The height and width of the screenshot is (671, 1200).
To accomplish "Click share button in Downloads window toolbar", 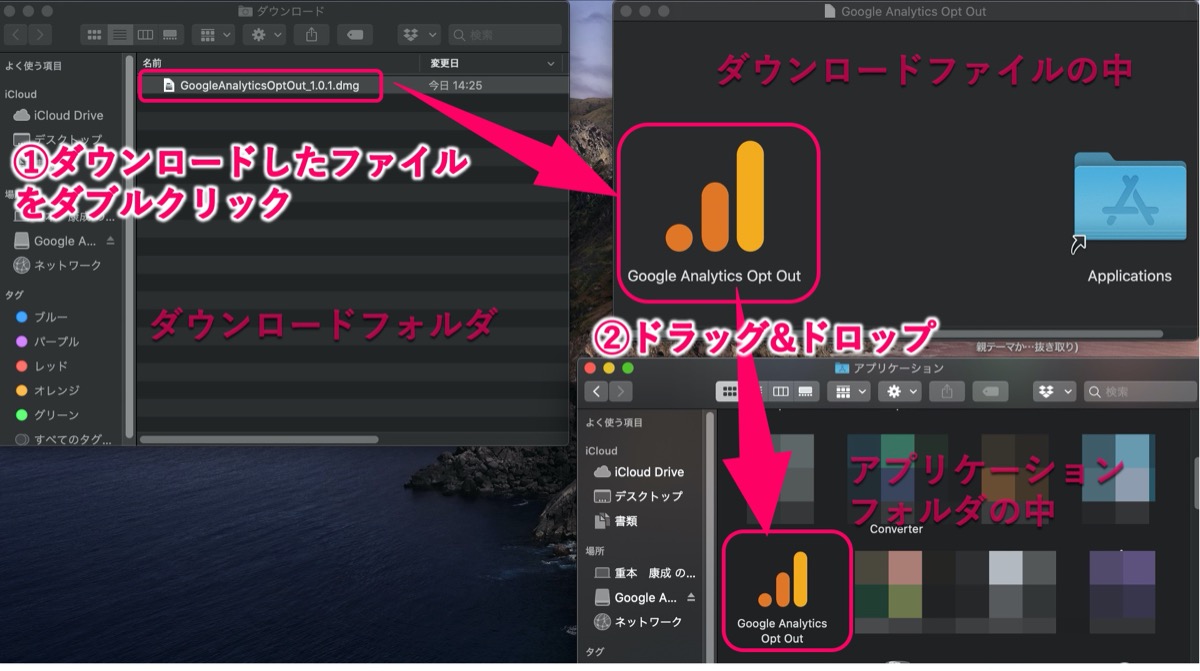I will 312,34.
